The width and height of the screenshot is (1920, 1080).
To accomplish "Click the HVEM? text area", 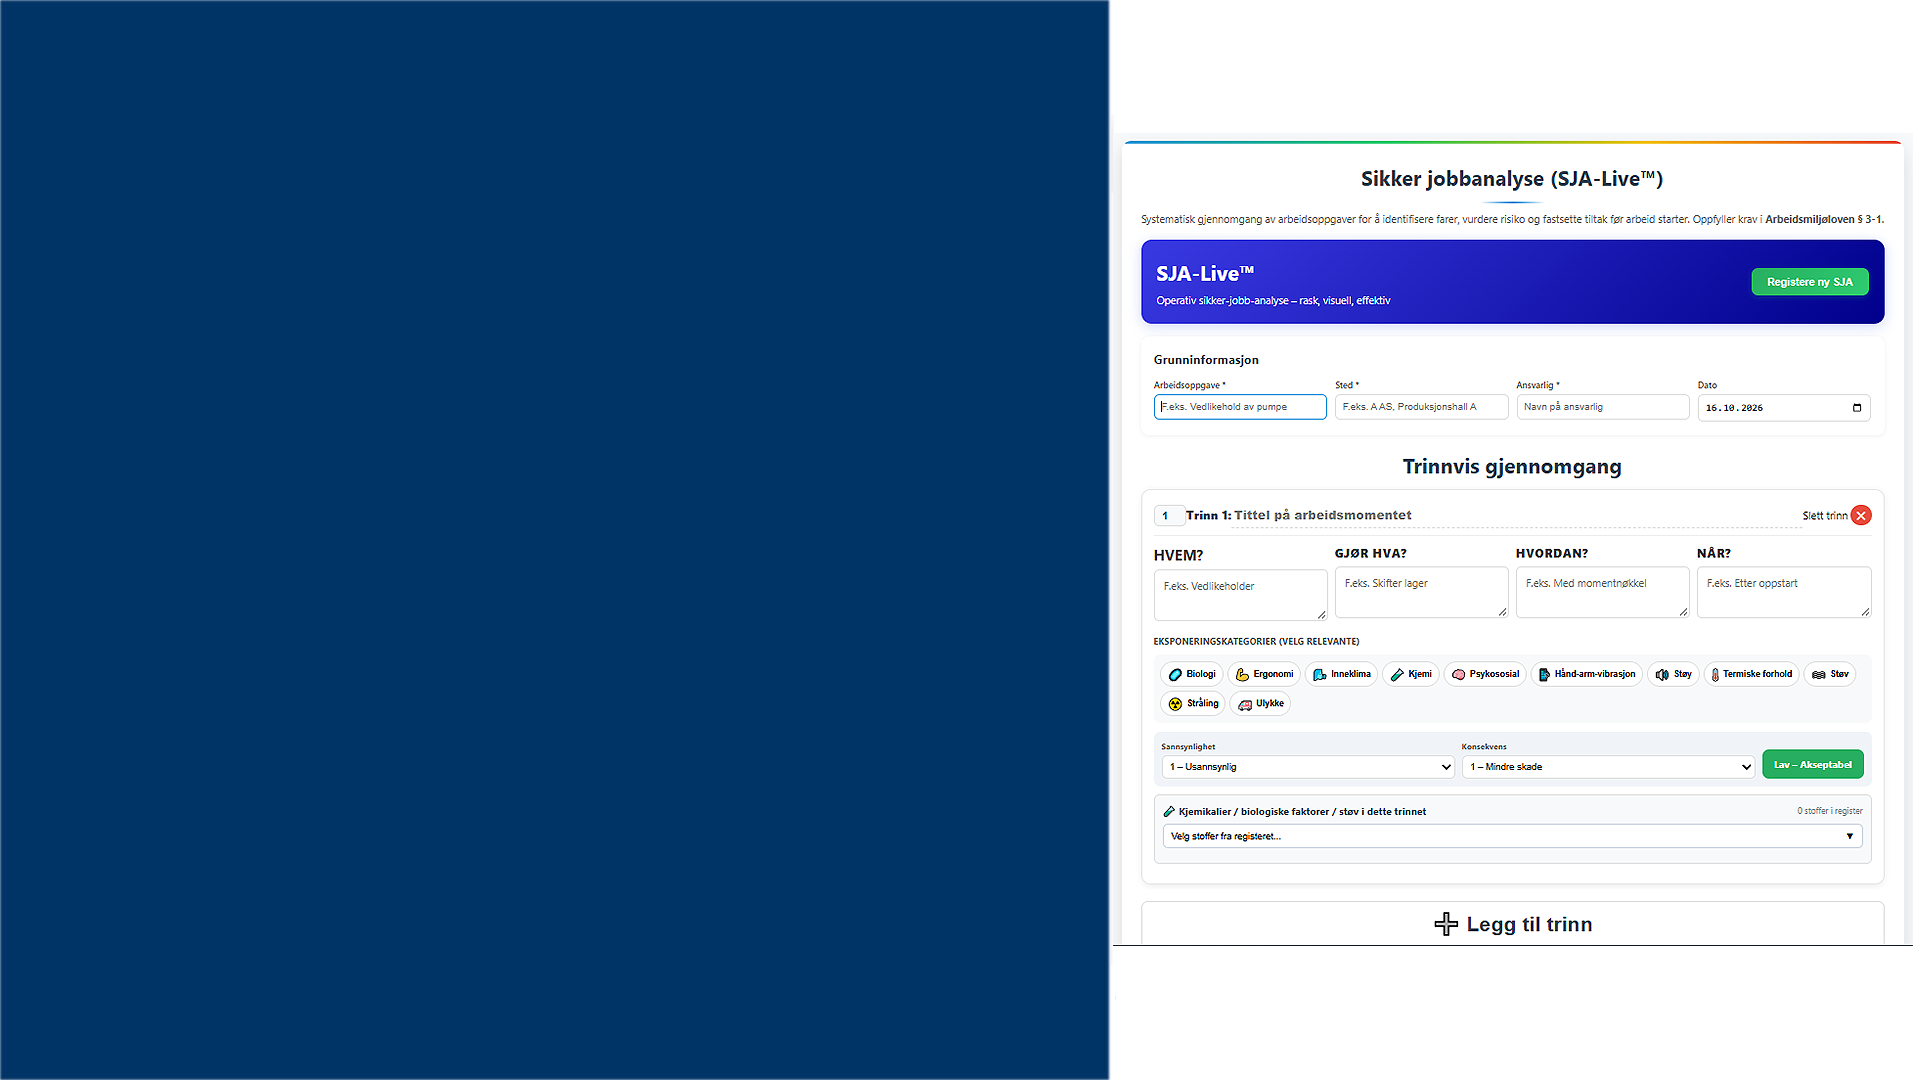I will point(1240,595).
